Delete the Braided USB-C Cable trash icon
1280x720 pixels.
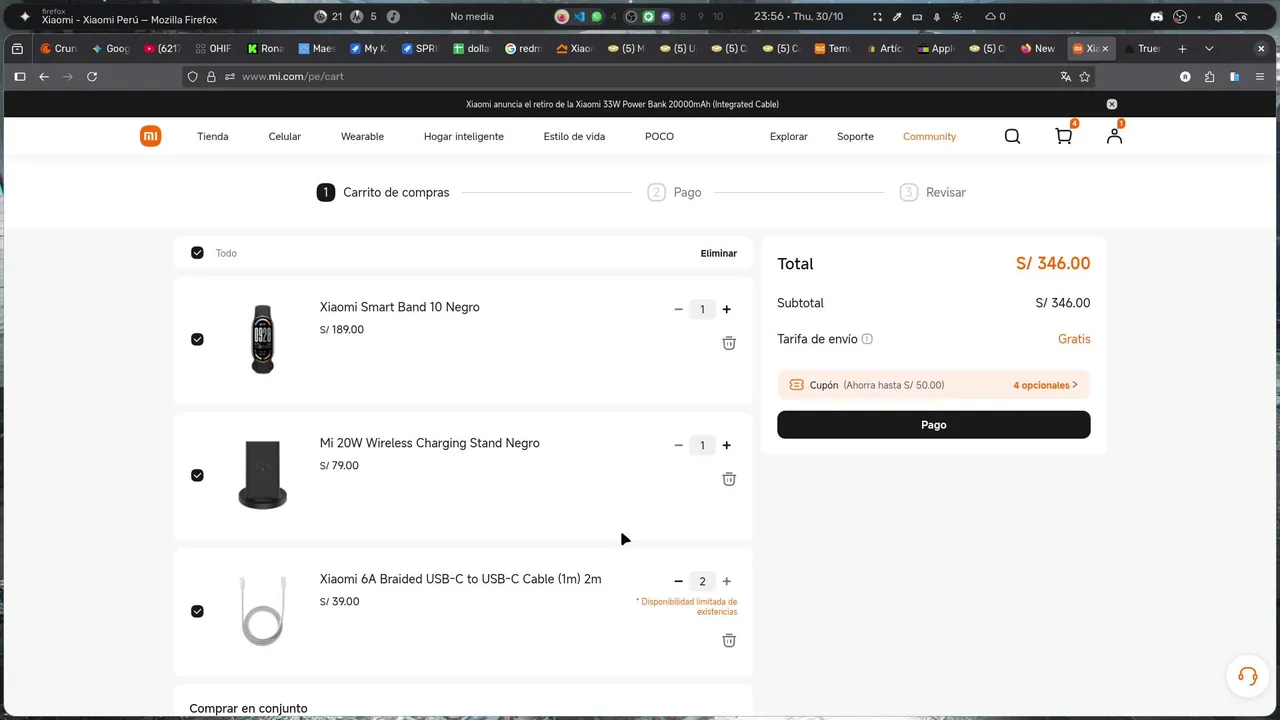[x=729, y=640]
